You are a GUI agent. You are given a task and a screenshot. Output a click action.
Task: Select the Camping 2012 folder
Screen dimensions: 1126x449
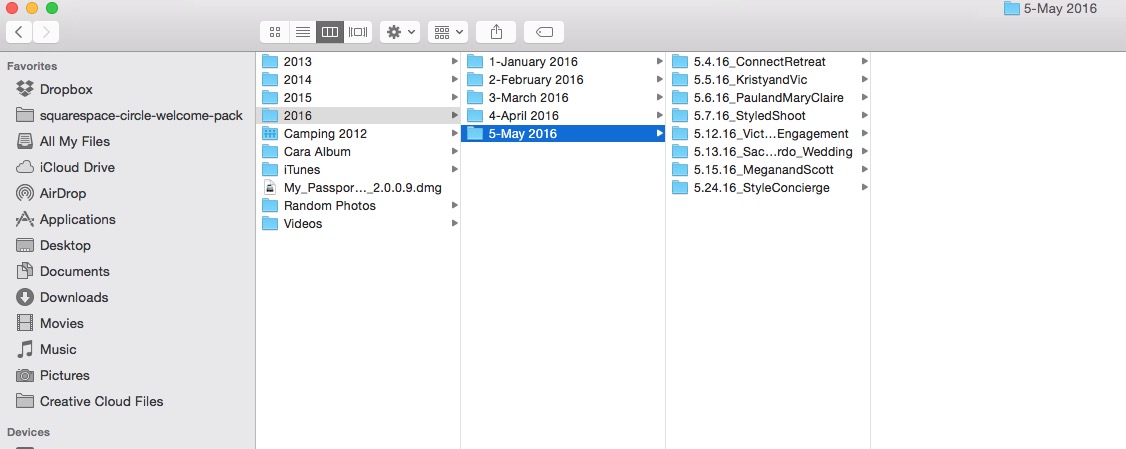(x=358, y=134)
